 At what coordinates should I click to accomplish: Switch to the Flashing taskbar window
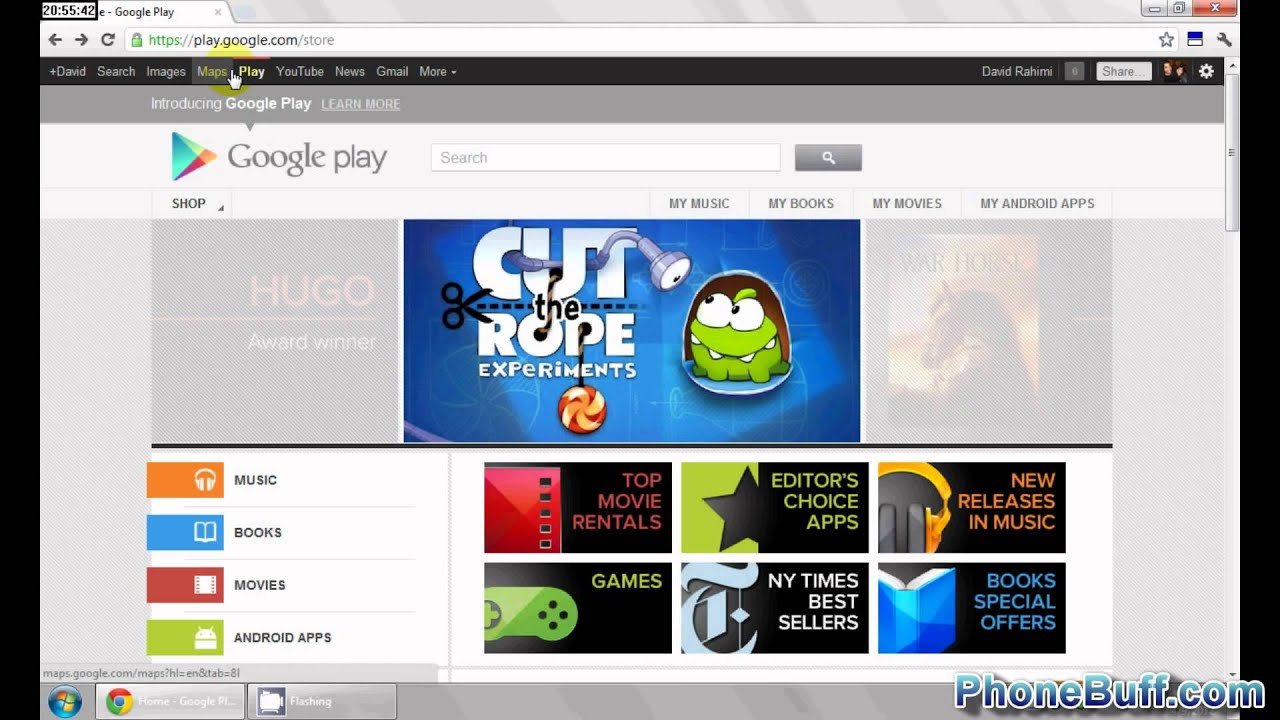click(x=321, y=701)
